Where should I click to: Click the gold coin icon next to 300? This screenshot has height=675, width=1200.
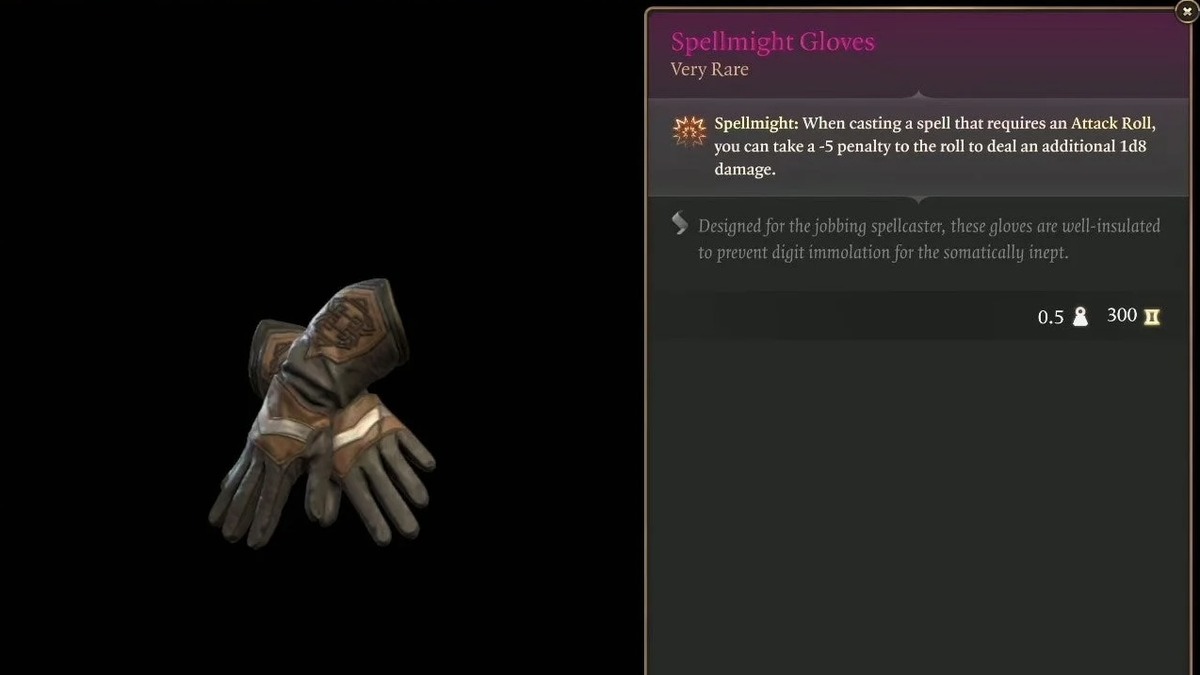pyautogui.click(x=1152, y=317)
